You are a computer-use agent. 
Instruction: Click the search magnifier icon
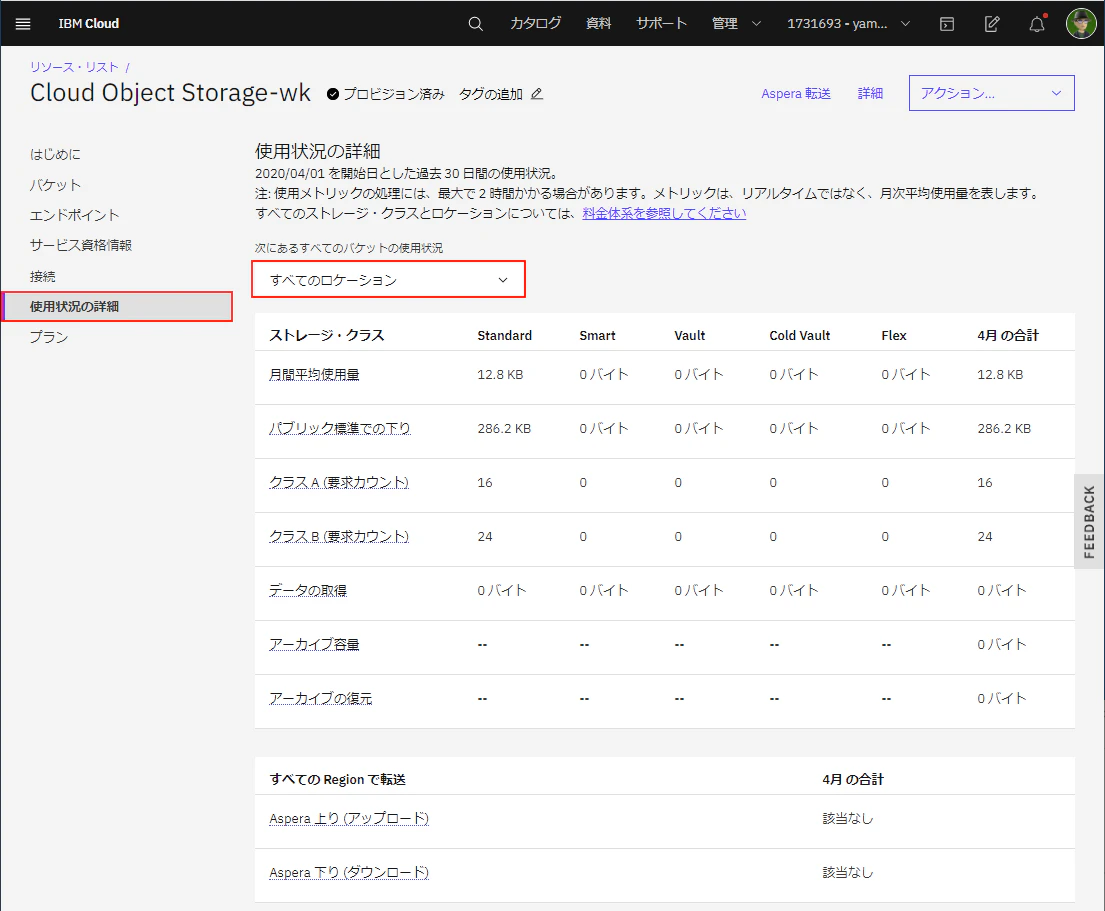click(476, 23)
